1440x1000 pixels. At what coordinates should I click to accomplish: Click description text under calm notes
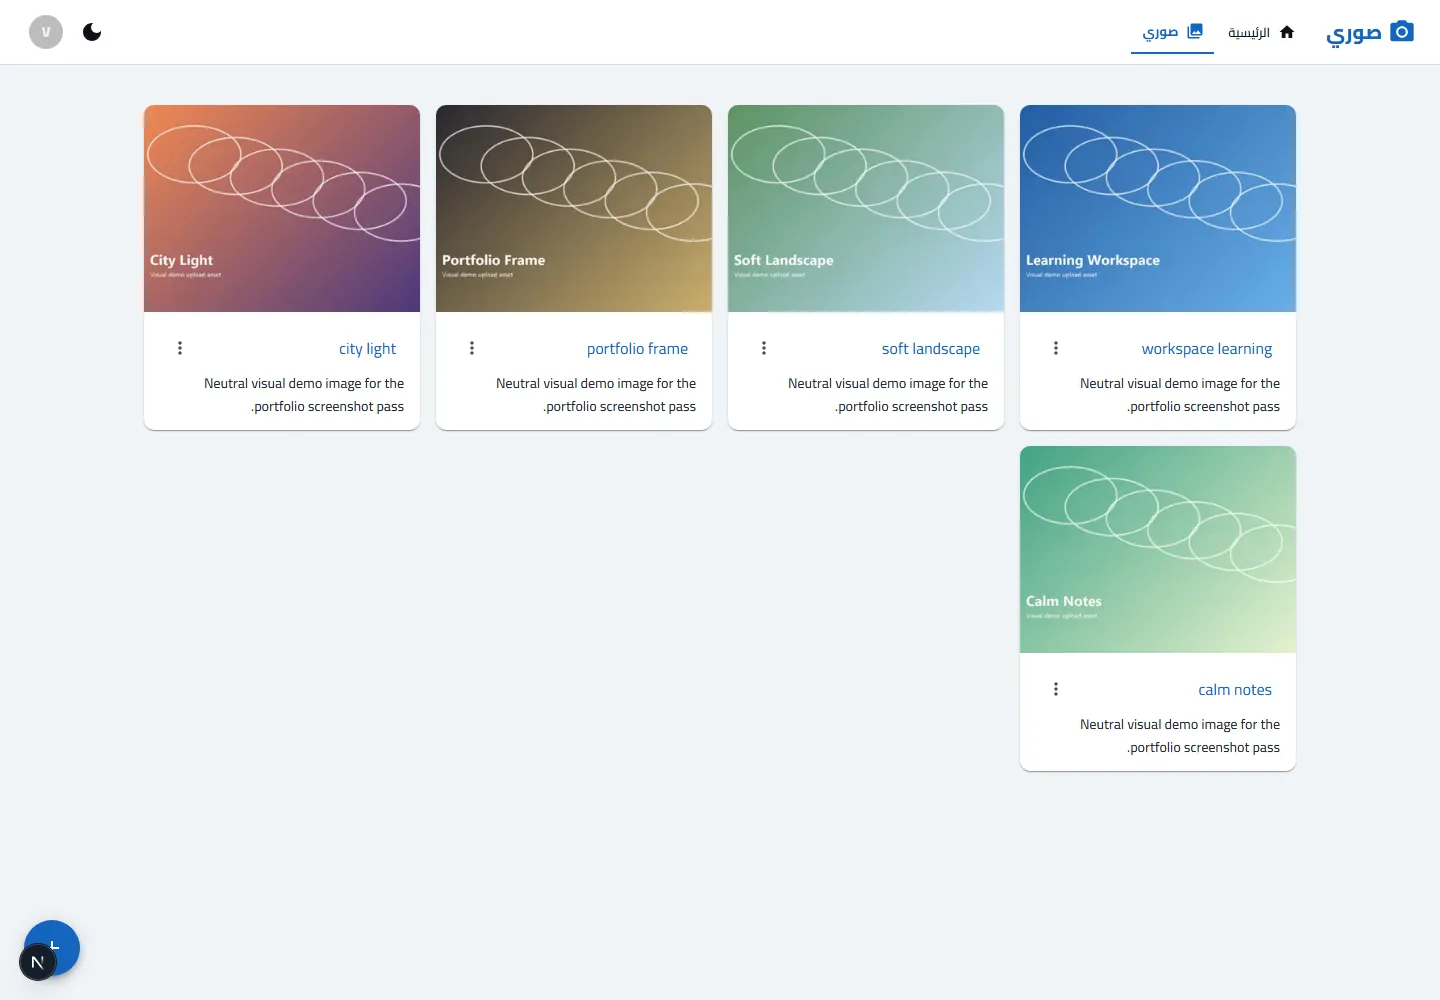pyautogui.click(x=1180, y=736)
